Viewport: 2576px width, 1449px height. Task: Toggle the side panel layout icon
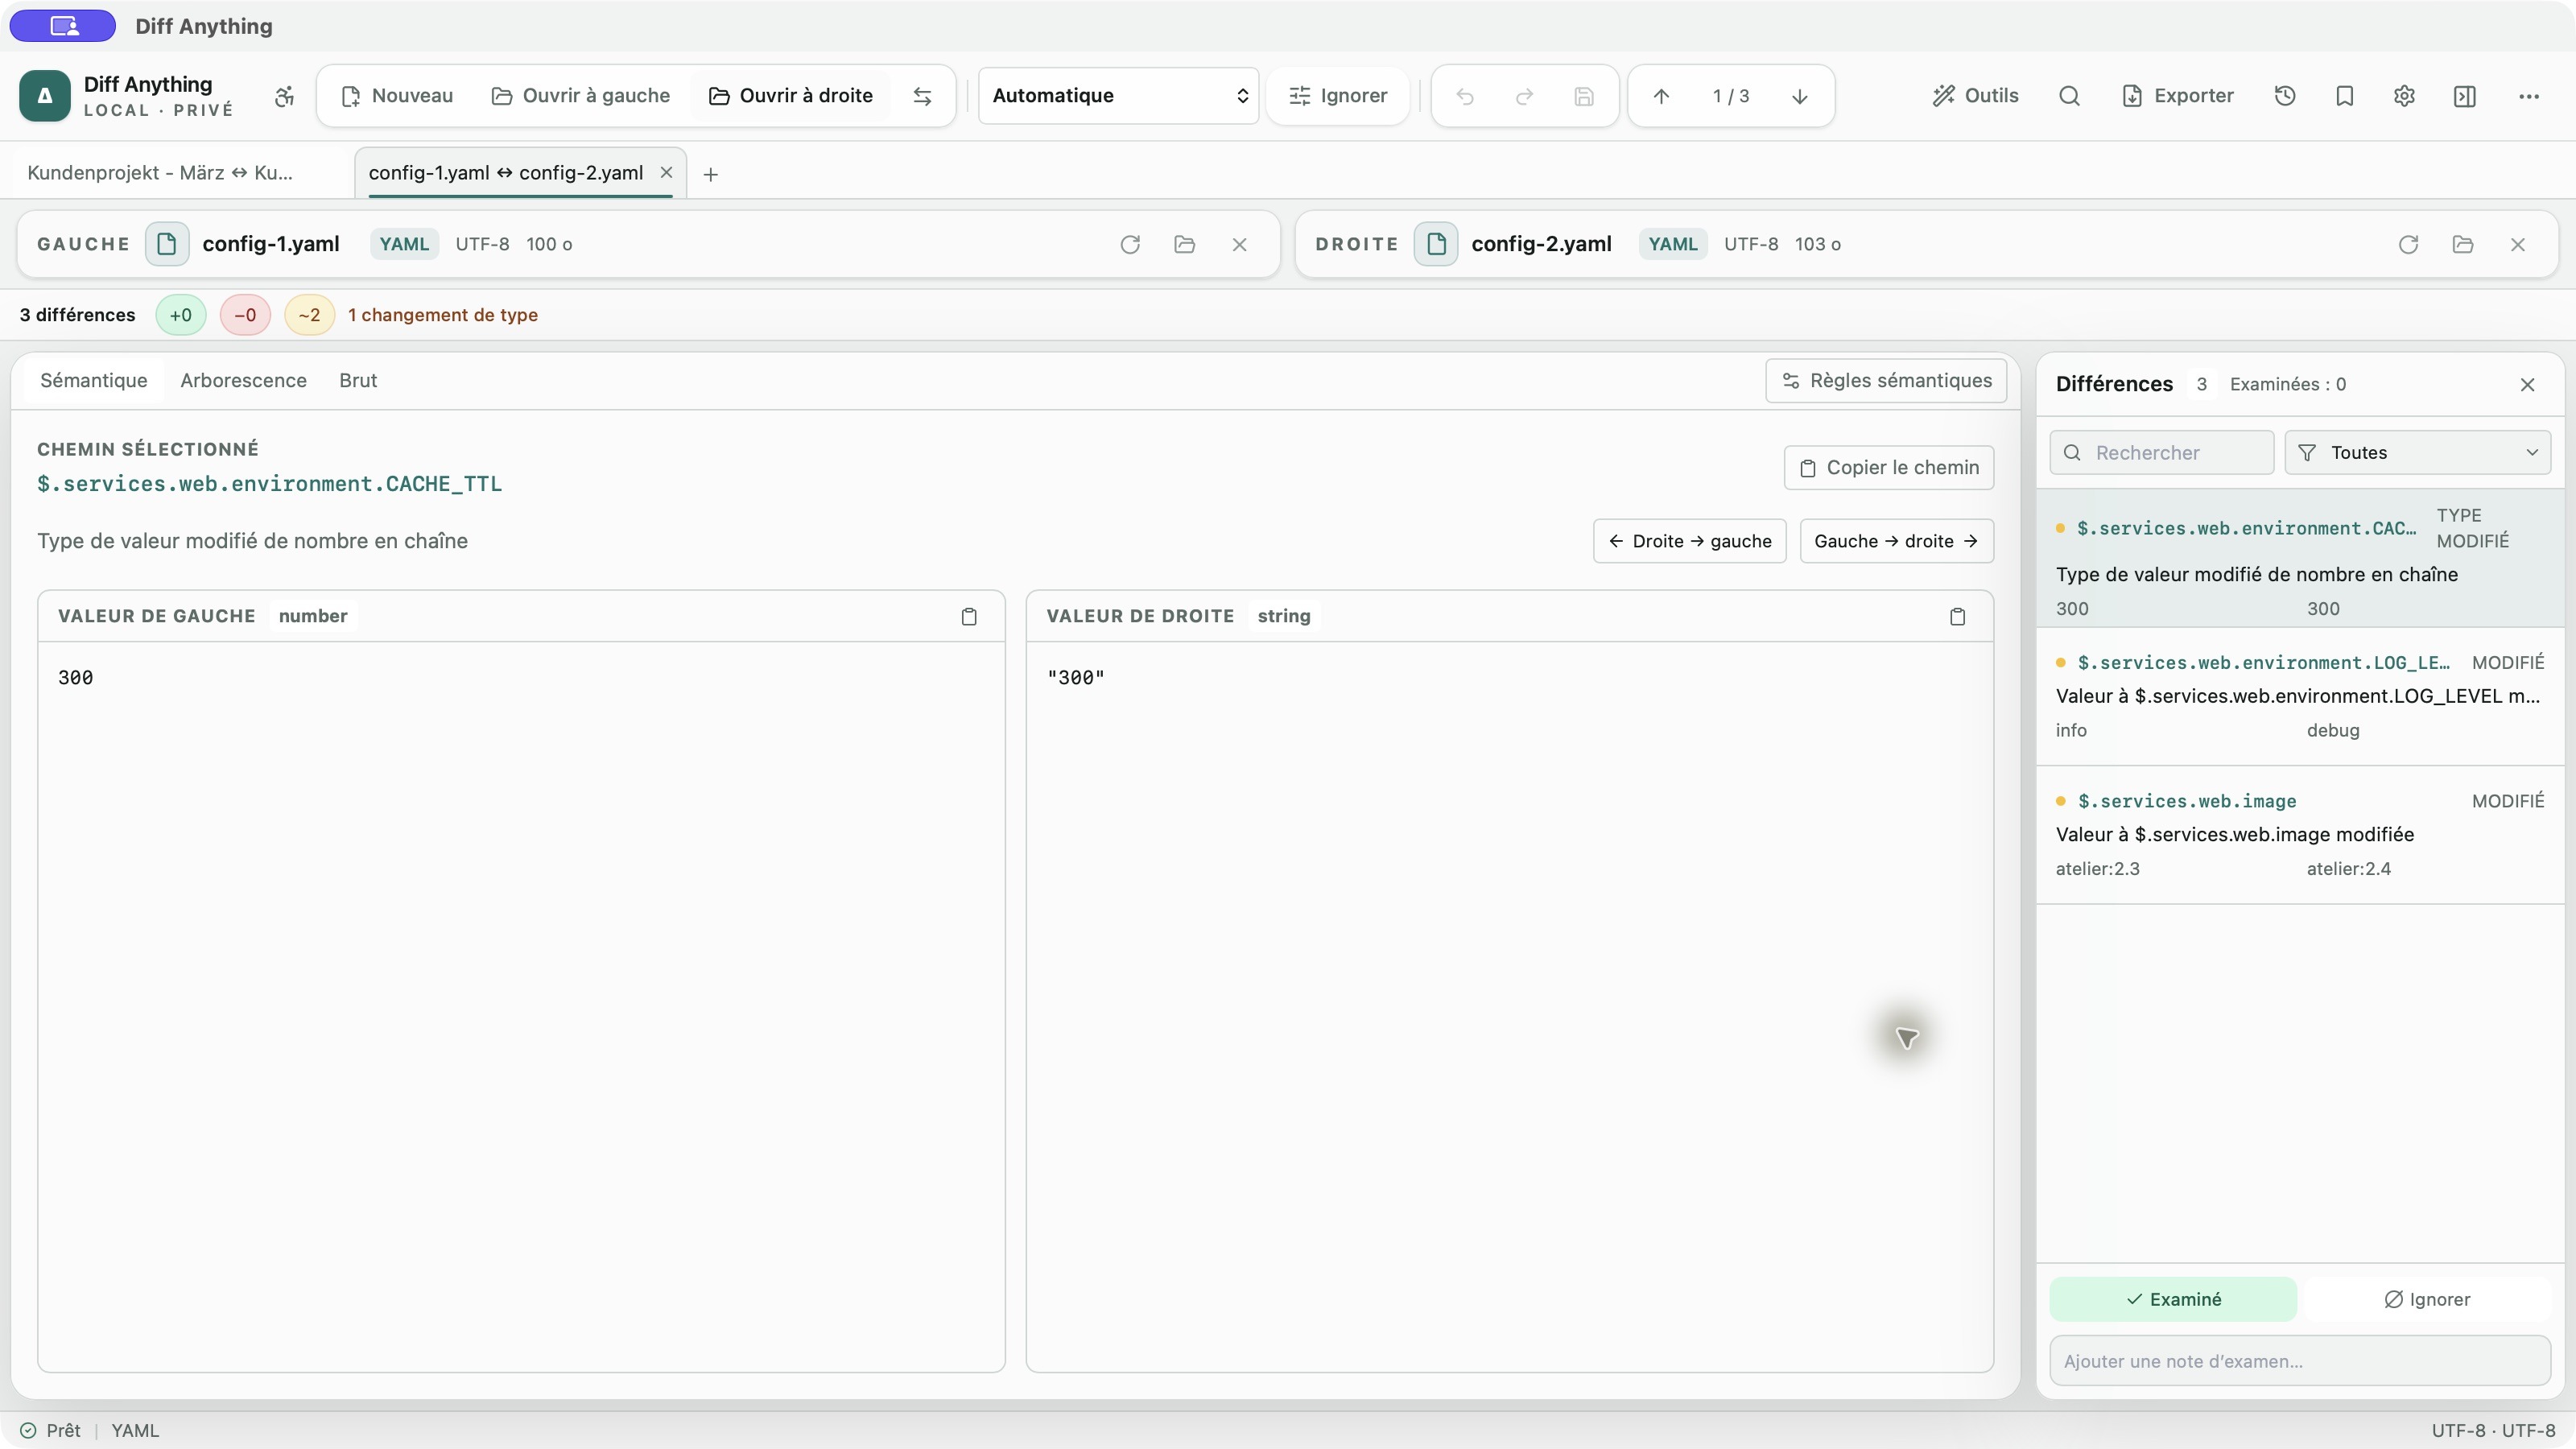coord(2464,96)
